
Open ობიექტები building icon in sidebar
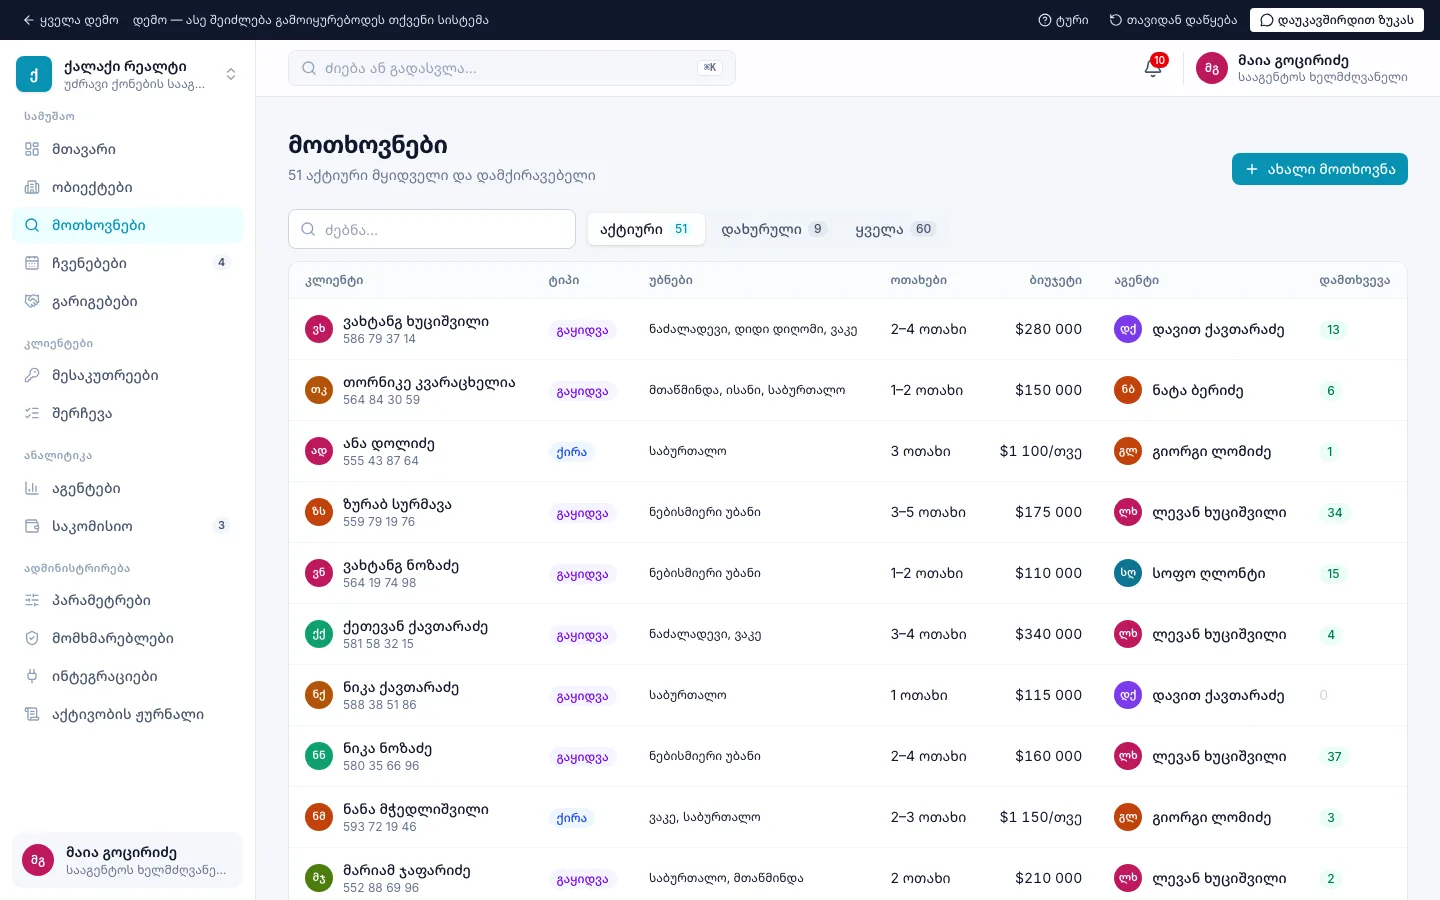tap(32, 187)
